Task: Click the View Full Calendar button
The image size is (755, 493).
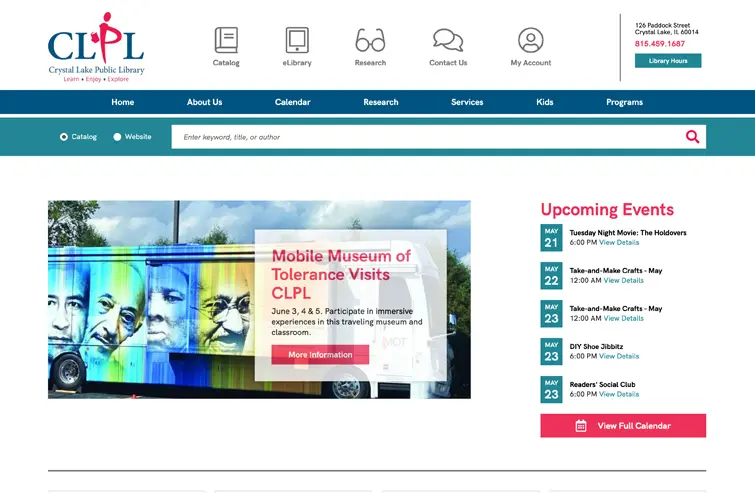Action: pos(623,426)
